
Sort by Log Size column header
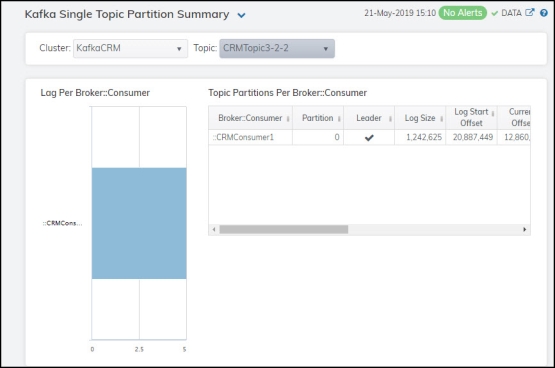click(x=420, y=118)
